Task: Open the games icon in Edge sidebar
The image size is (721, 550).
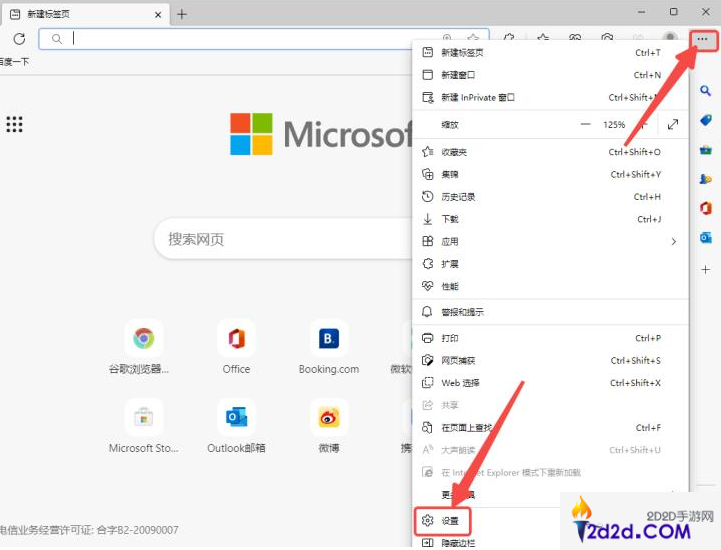Action: click(x=705, y=179)
